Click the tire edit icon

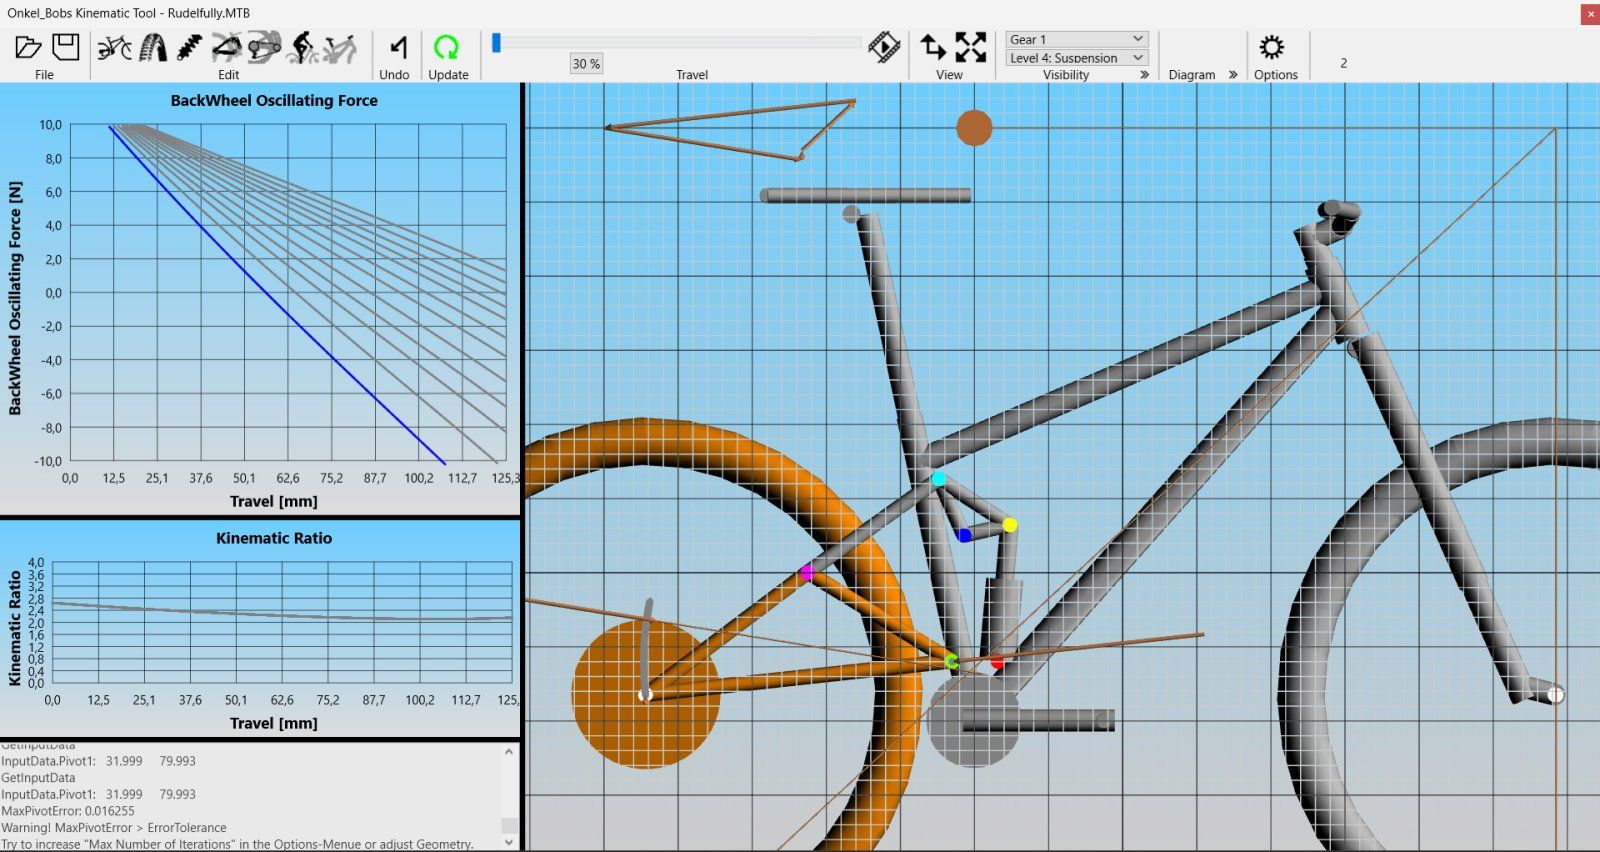(x=153, y=47)
